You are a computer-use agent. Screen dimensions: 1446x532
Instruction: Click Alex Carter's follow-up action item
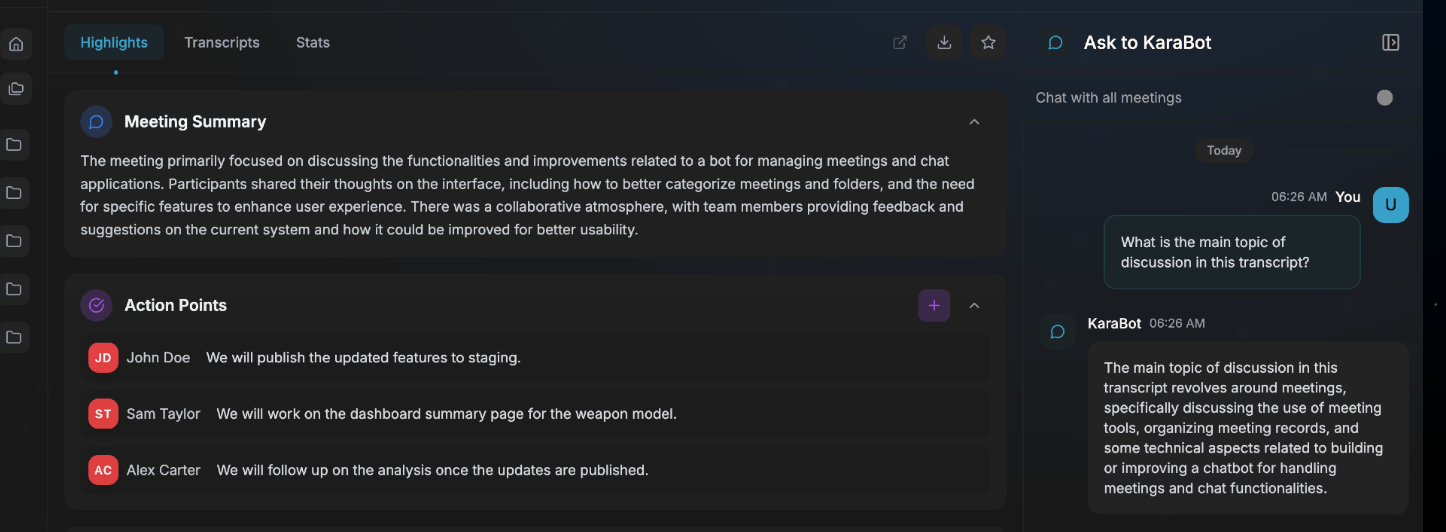(x=432, y=470)
